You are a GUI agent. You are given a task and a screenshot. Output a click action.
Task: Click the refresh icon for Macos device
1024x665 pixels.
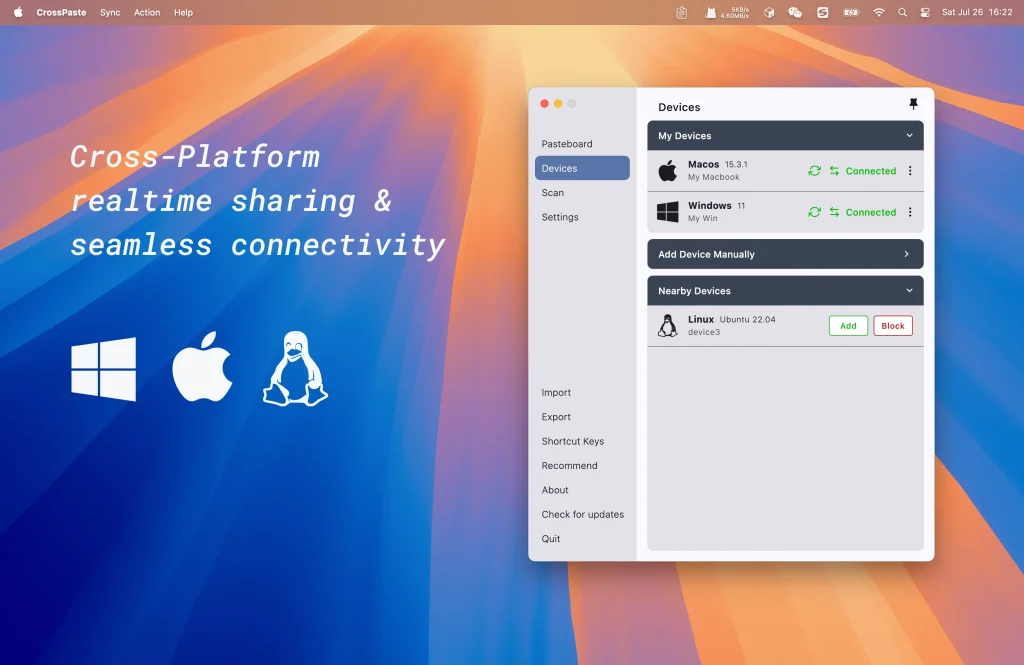coord(814,170)
